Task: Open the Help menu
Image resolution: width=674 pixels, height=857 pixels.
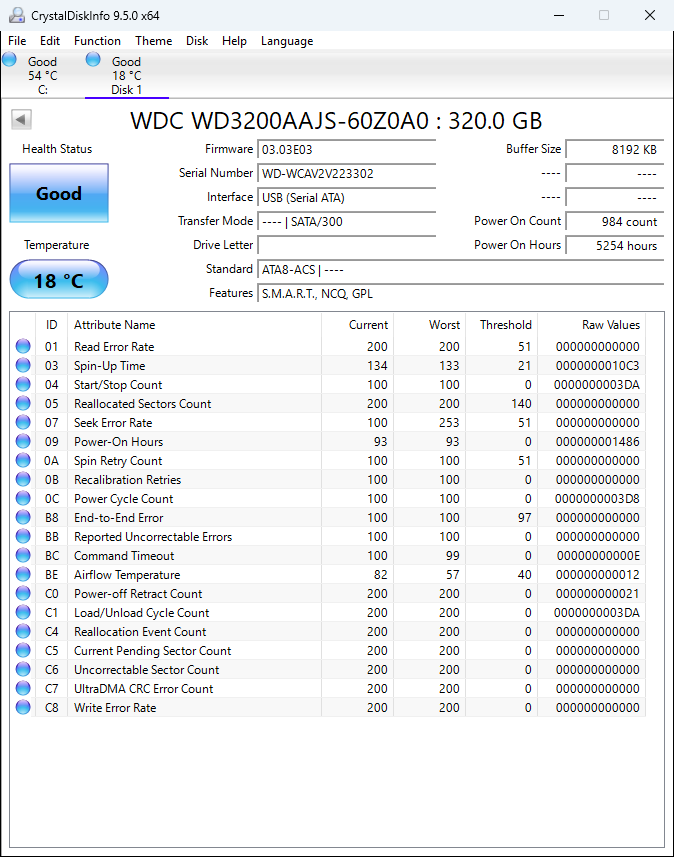Action: tap(234, 41)
